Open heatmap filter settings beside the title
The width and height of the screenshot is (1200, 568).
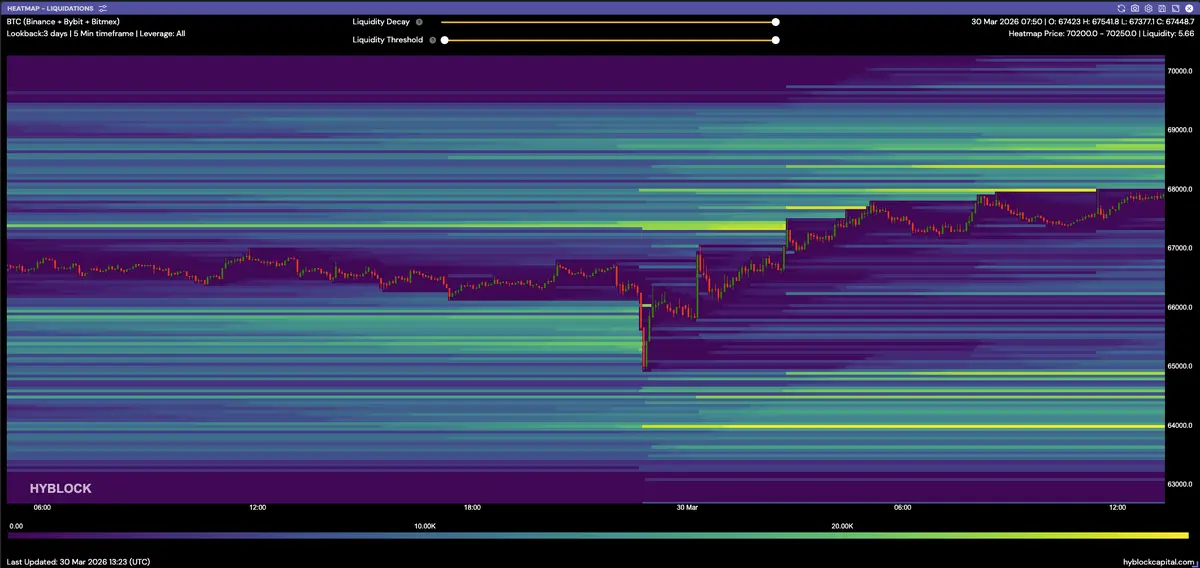click(x=103, y=8)
